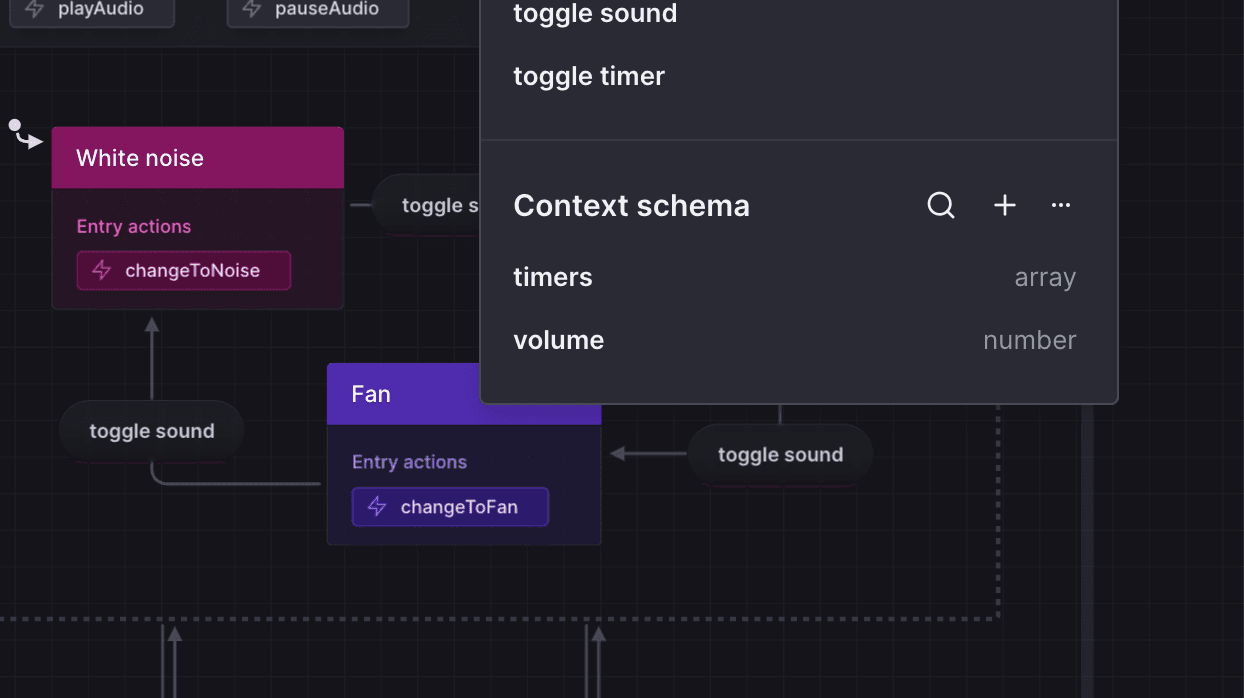1244x698 pixels.
Task: Add a context property using the plus icon
Action: pos(1004,205)
